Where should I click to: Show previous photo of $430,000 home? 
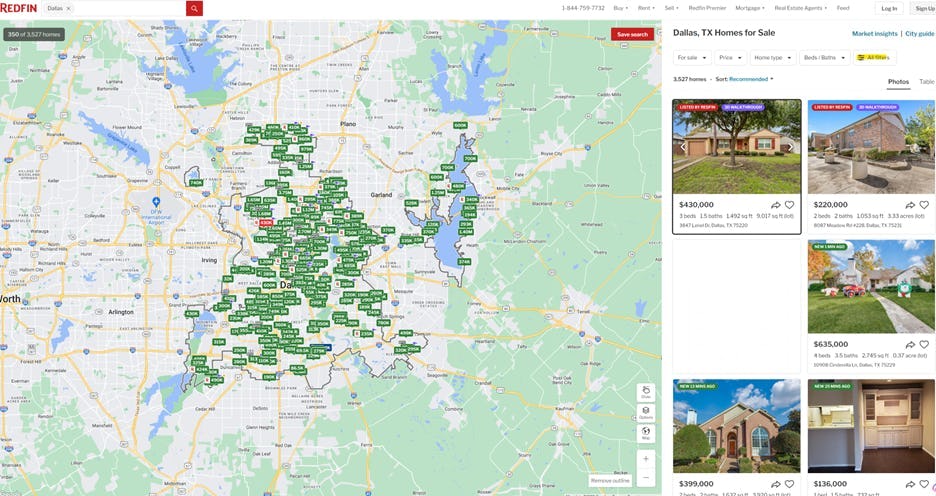pyautogui.click(x=683, y=147)
